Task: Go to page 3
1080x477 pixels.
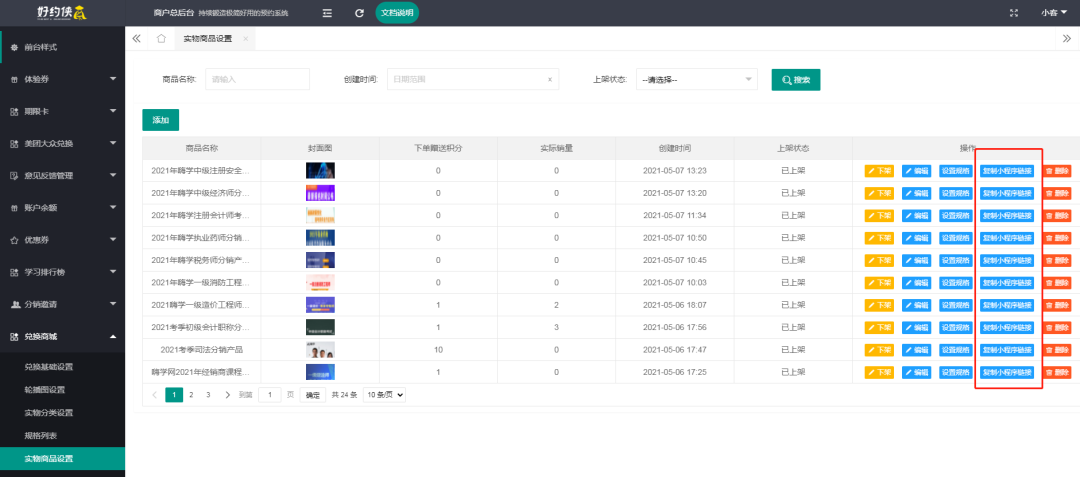Action: [x=208, y=395]
